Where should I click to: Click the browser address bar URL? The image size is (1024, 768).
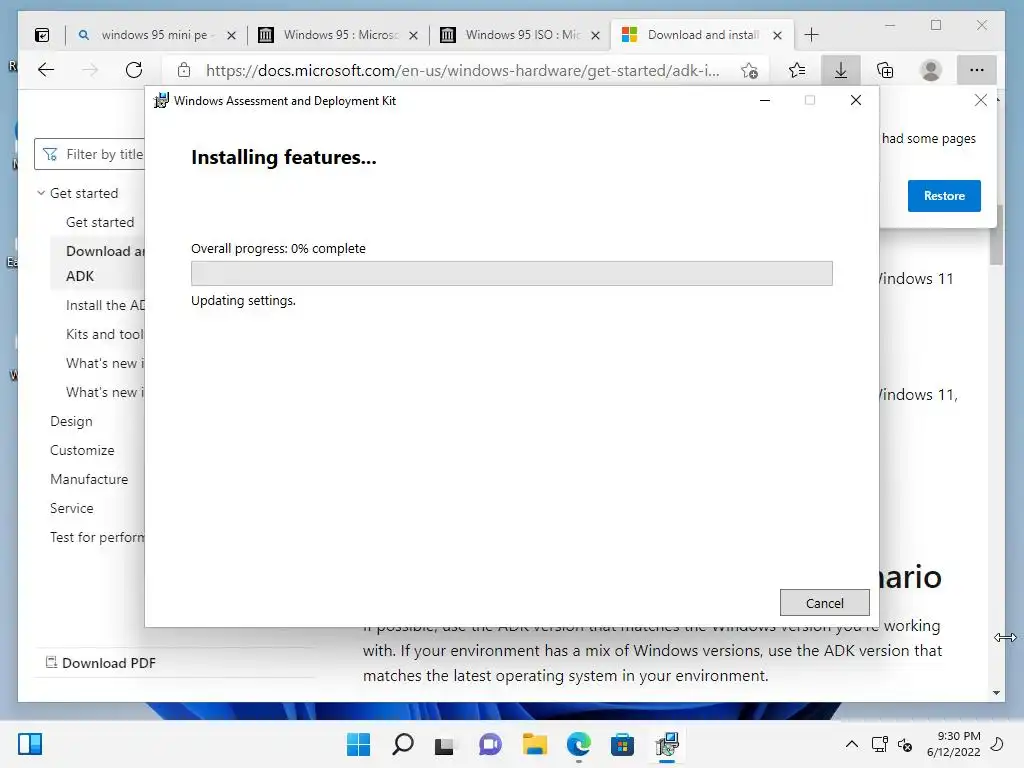pyautogui.click(x=462, y=71)
